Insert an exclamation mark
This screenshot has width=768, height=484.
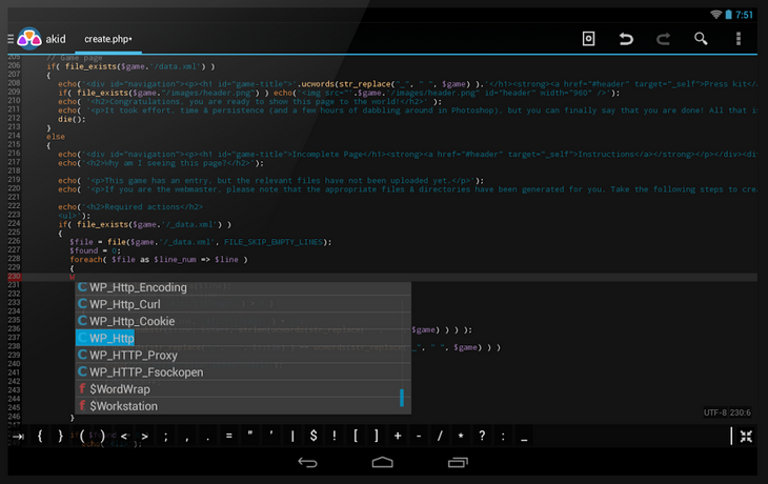(335, 436)
